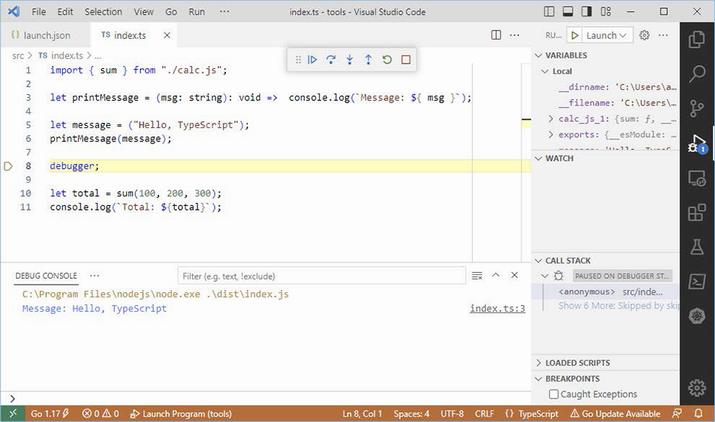The width and height of the screenshot is (715, 422).
Task: Select the Launch configuration dropdown
Action: pos(606,35)
